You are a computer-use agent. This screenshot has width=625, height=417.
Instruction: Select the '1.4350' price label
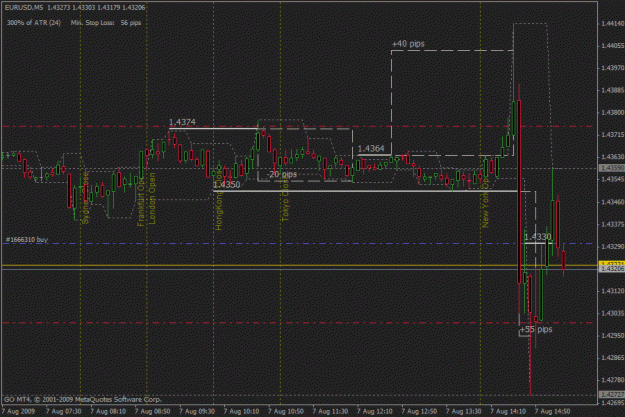(227, 185)
